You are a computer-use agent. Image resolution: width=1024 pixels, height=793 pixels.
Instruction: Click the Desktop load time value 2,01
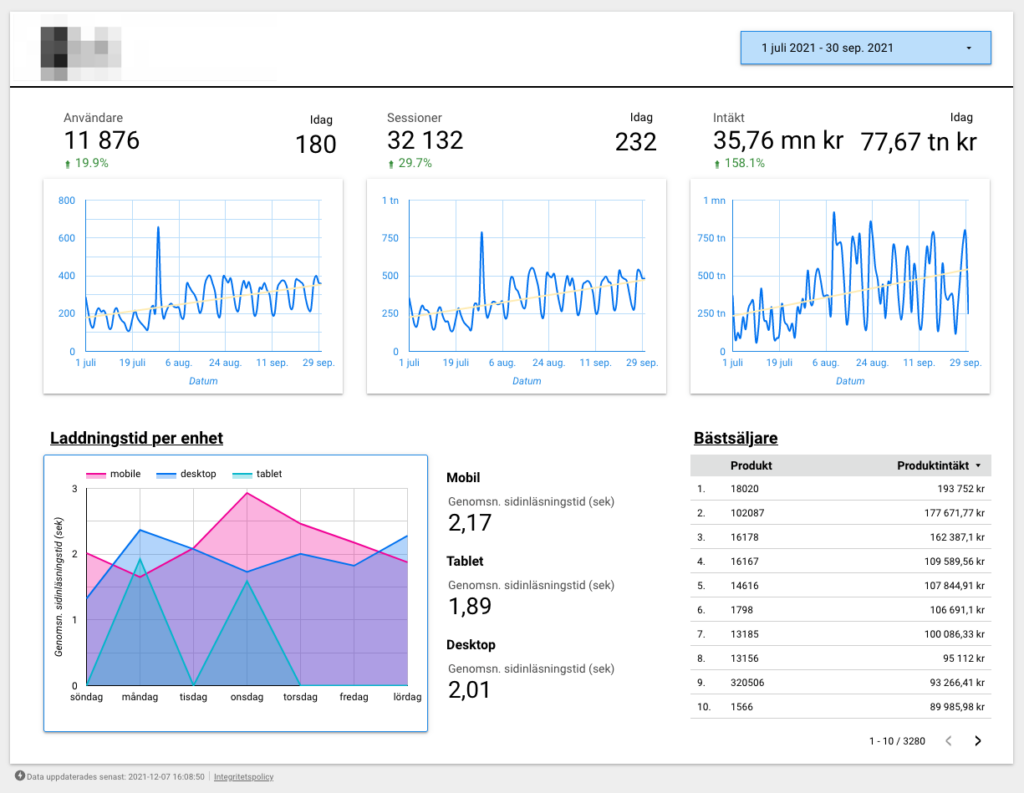pos(469,690)
